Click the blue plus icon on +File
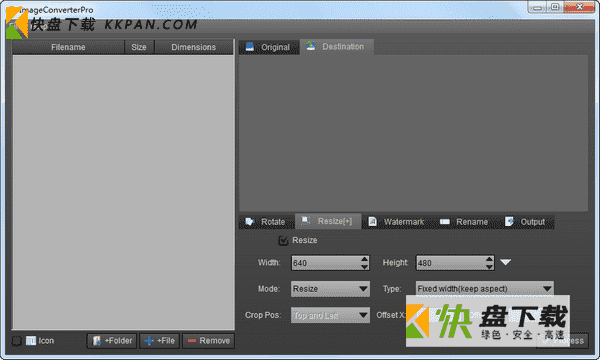This screenshot has width=600, height=360. pos(149,341)
